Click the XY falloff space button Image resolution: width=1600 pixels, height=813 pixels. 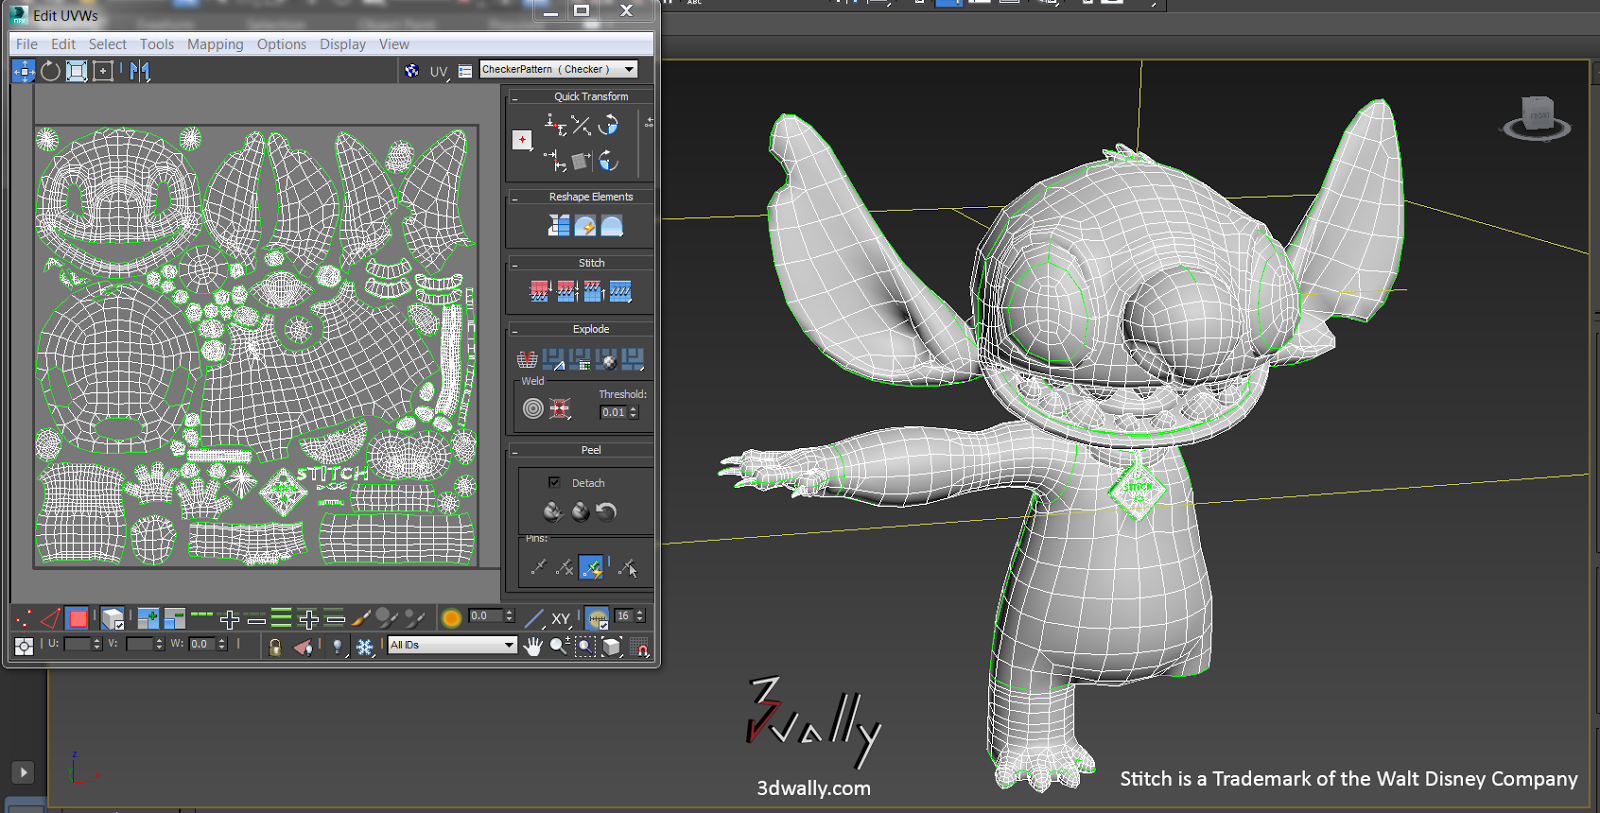[x=561, y=619]
